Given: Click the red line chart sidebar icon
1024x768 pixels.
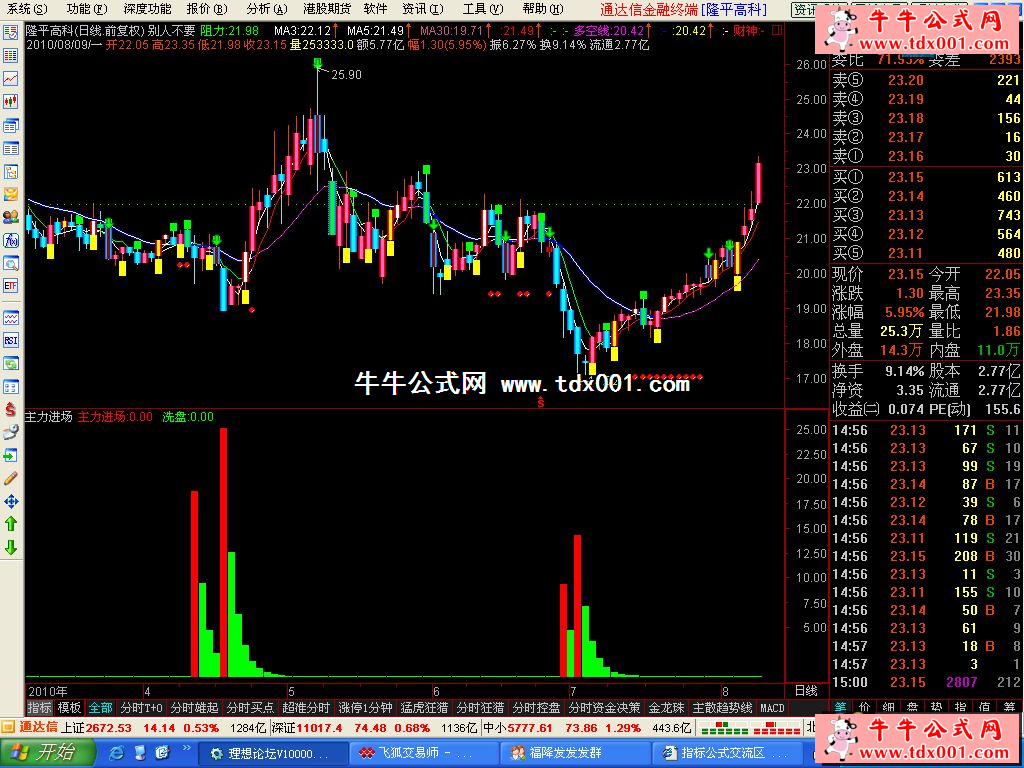Looking at the screenshot, I should [x=11, y=78].
